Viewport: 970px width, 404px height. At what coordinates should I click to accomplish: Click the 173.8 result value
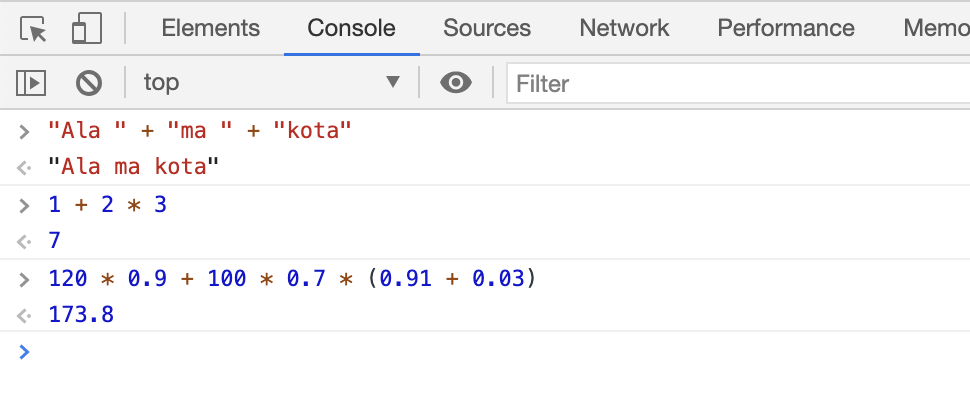point(81,315)
